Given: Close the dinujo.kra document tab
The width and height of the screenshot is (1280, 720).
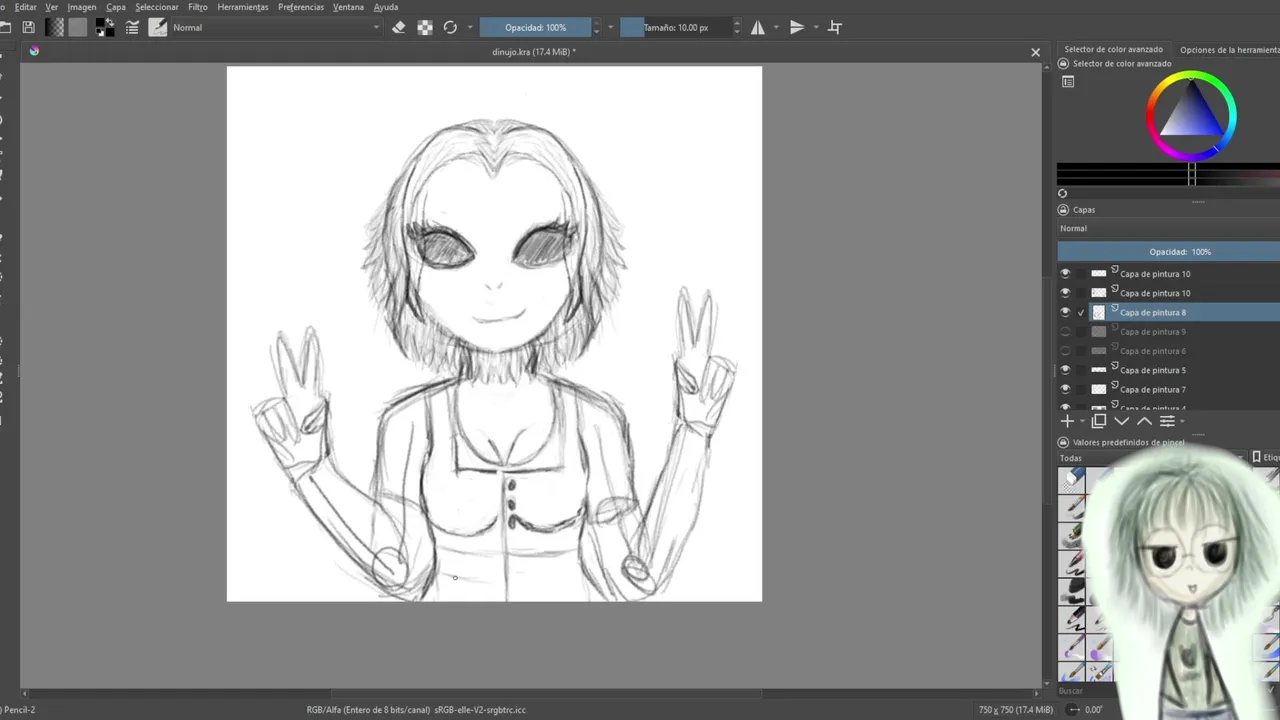Looking at the screenshot, I should point(1036,52).
